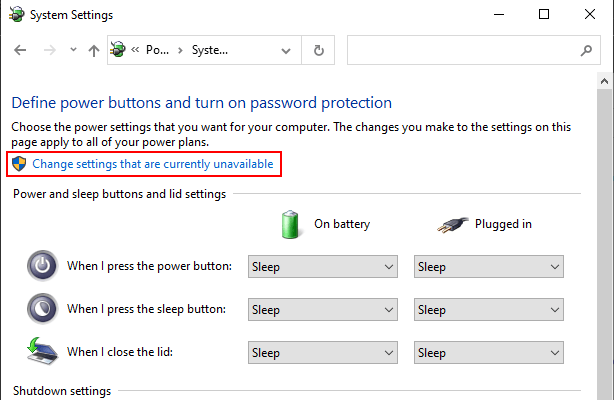The height and width of the screenshot is (400, 614).
Task: Click the "Plugged in" column label
Action: click(503, 224)
